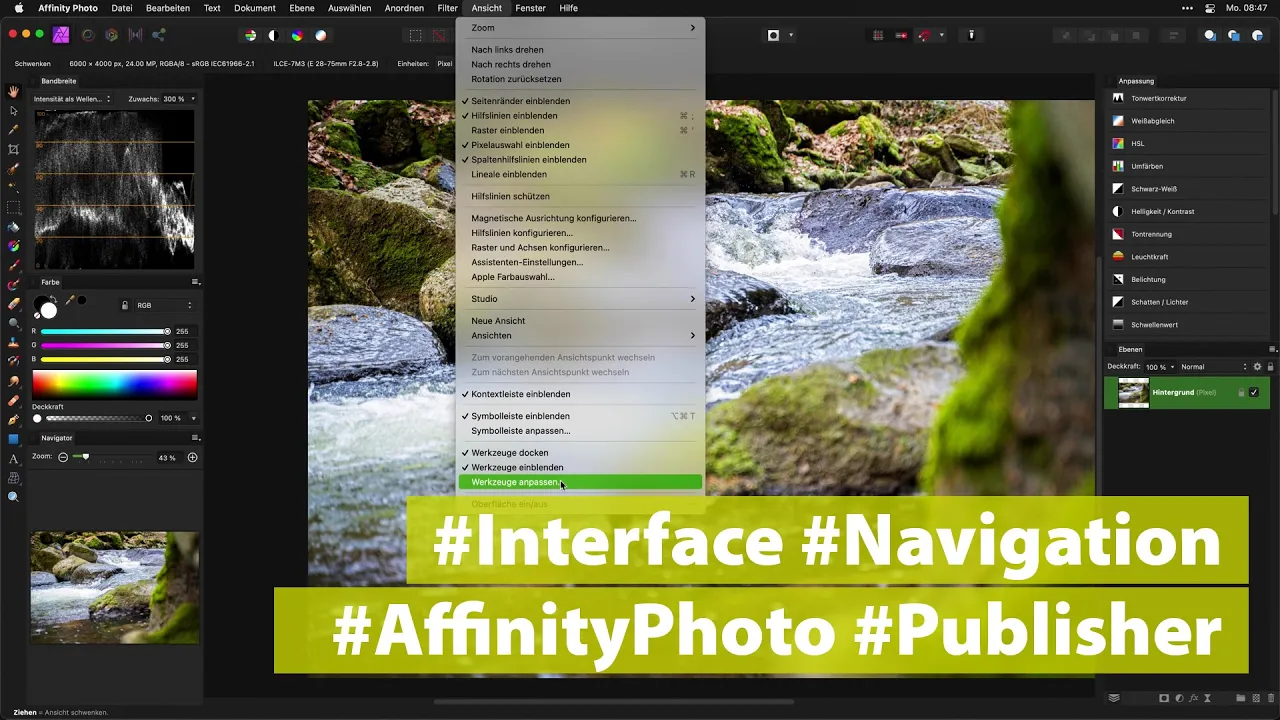Choose Nach links drehen
1280x720 pixels.
(x=580, y=50)
